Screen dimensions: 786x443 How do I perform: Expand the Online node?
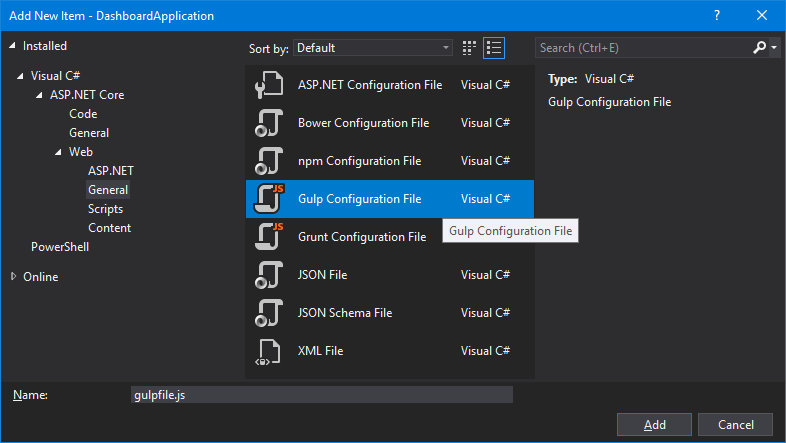click(x=14, y=276)
